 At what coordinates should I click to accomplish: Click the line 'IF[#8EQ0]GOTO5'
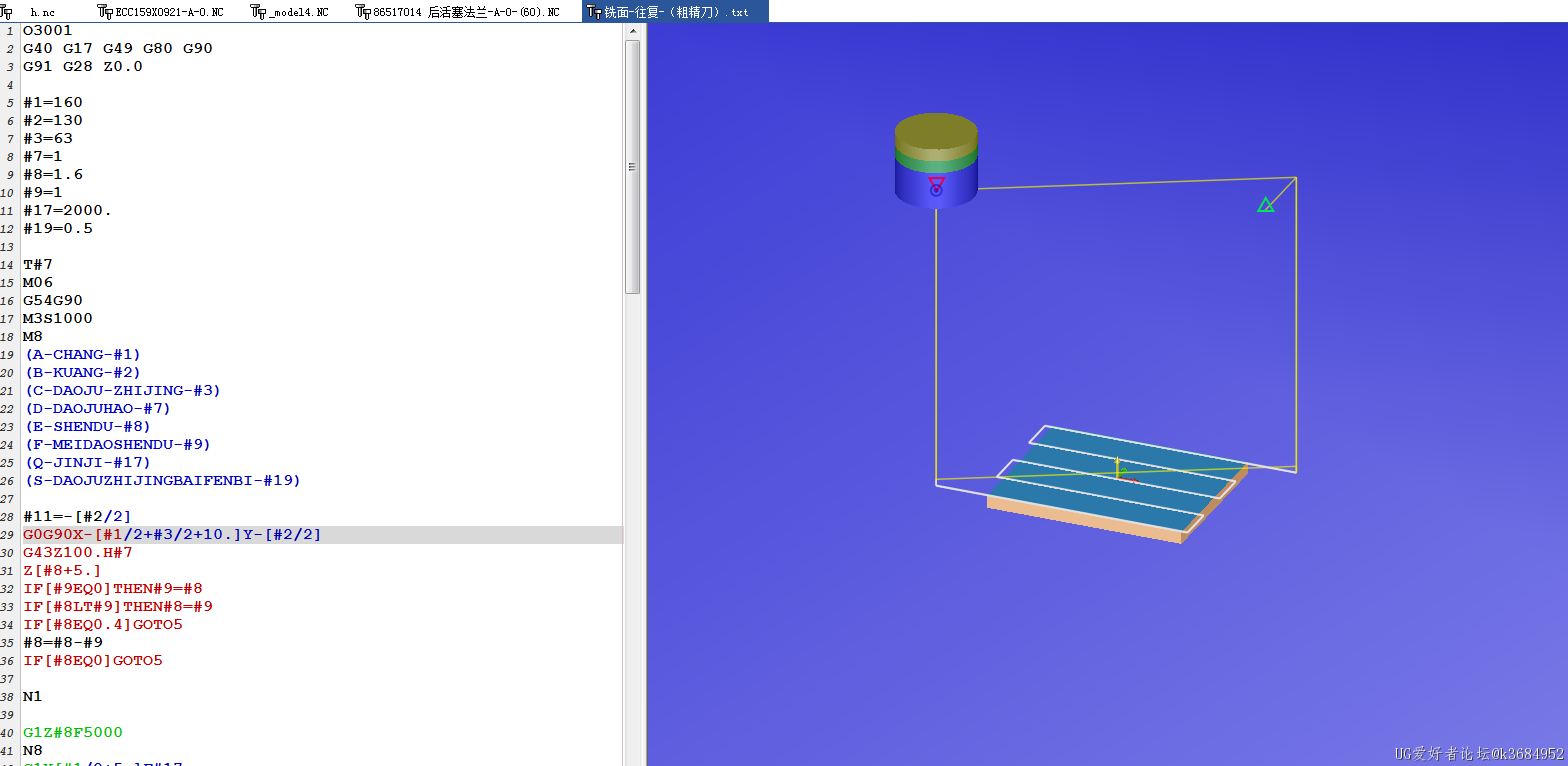(93, 660)
